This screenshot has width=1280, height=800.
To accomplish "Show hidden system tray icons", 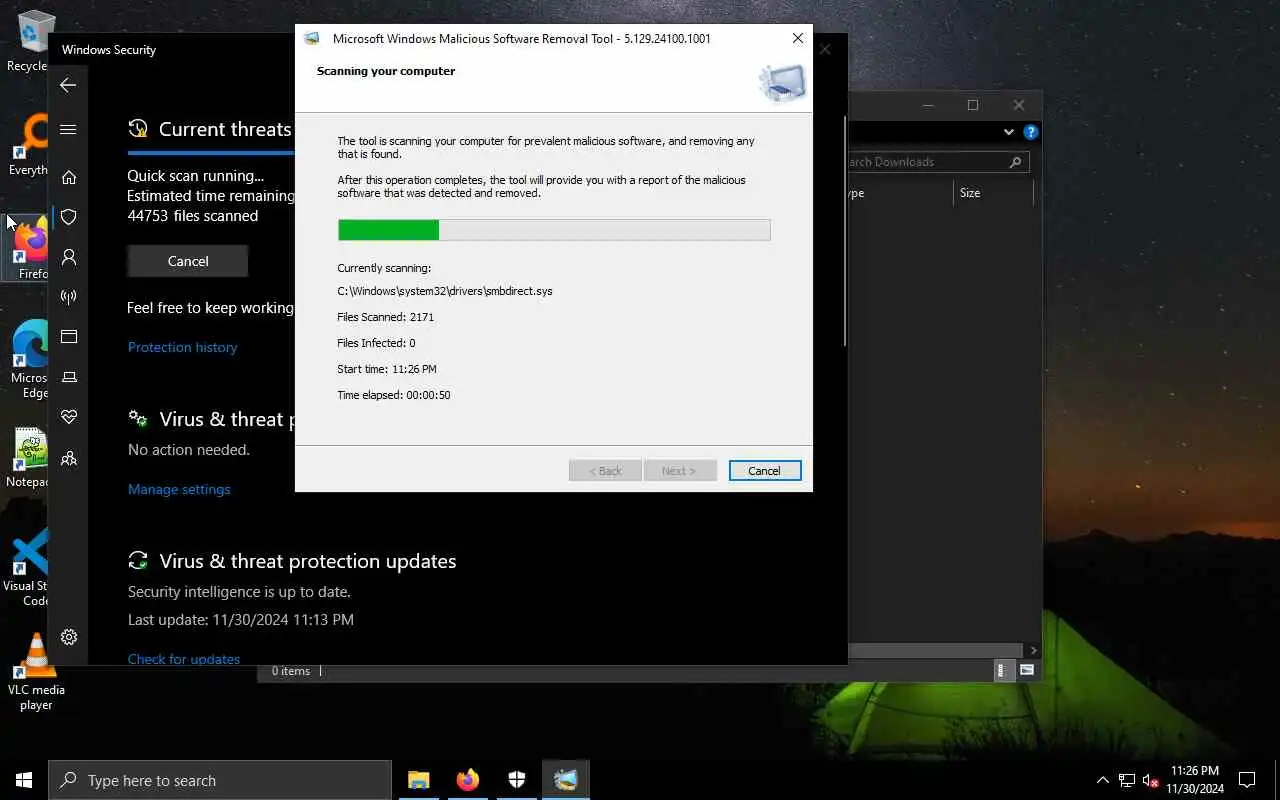I will tap(1103, 780).
